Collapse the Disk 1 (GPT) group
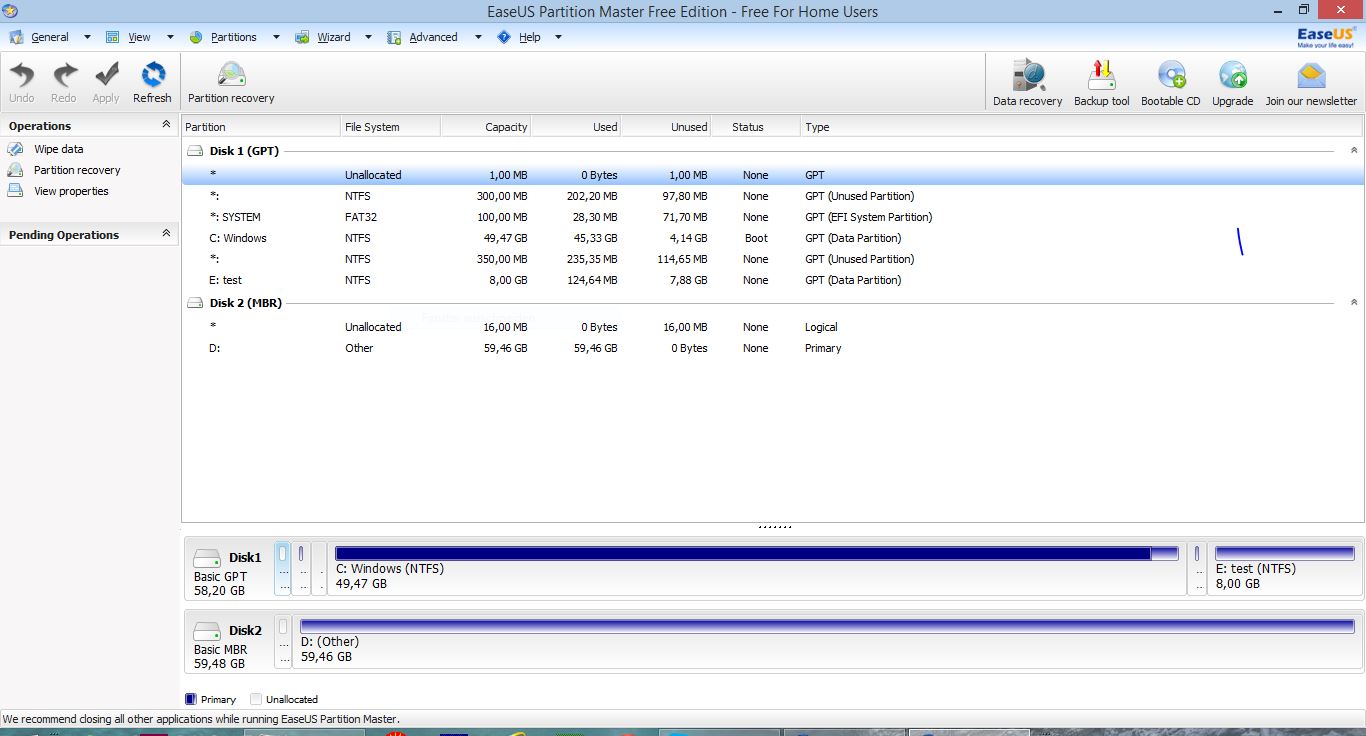Viewport: 1366px width, 736px height. pos(1354,150)
